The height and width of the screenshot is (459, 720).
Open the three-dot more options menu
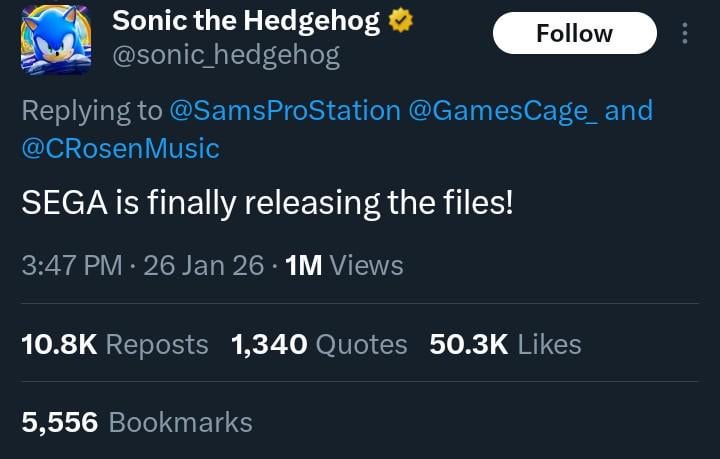(x=685, y=34)
